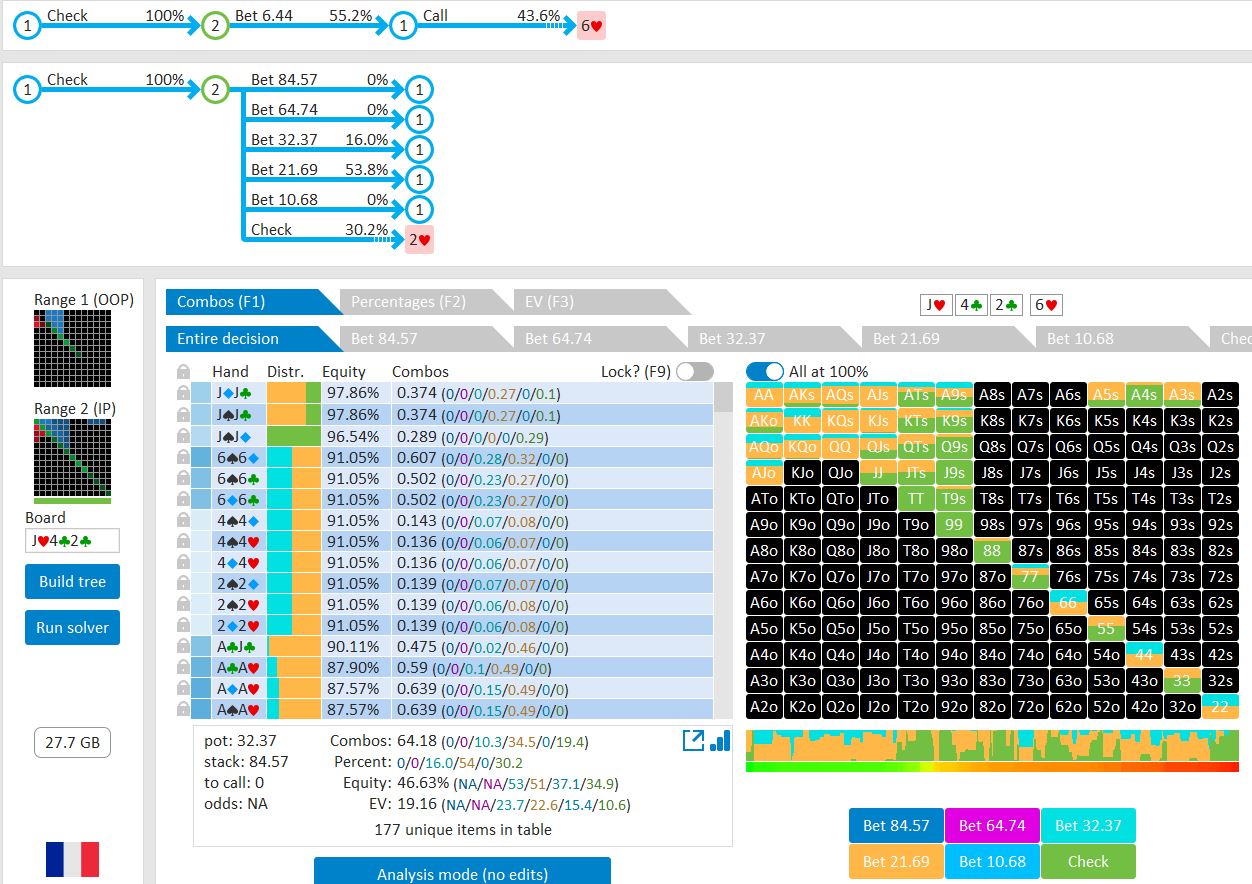Click the magenta Bet 64.74 legend swatch
Image resolution: width=1252 pixels, height=884 pixels.
click(x=992, y=825)
